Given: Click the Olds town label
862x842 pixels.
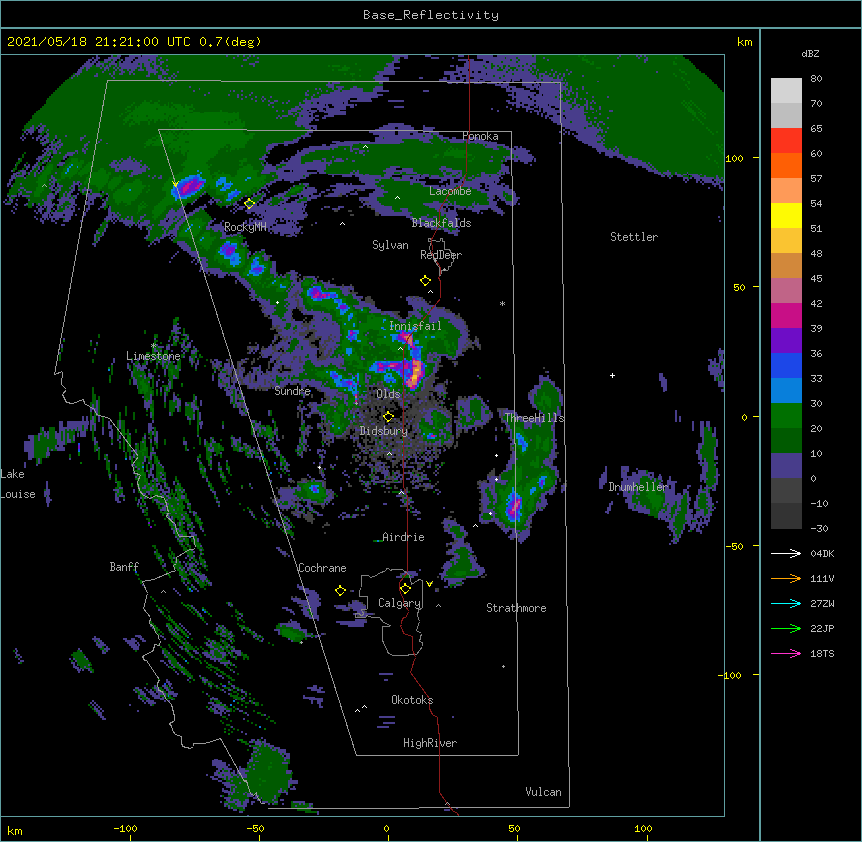Looking at the screenshot, I should pyautogui.click(x=388, y=394).
